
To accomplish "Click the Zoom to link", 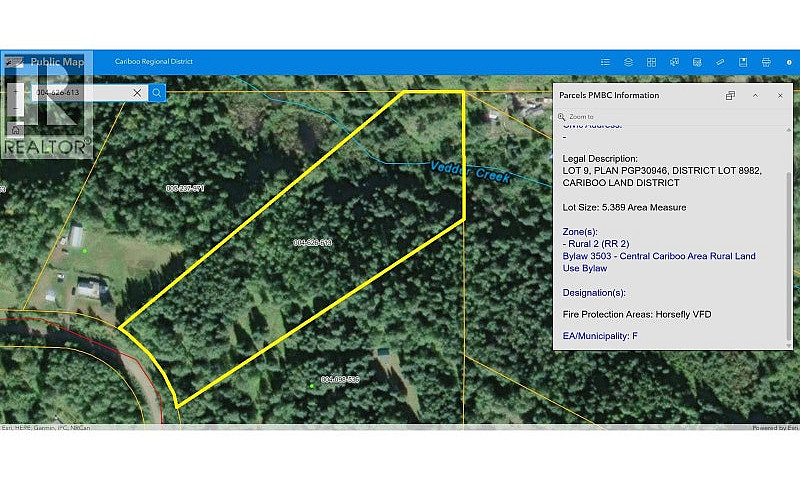I will click(x=576, y=117).
